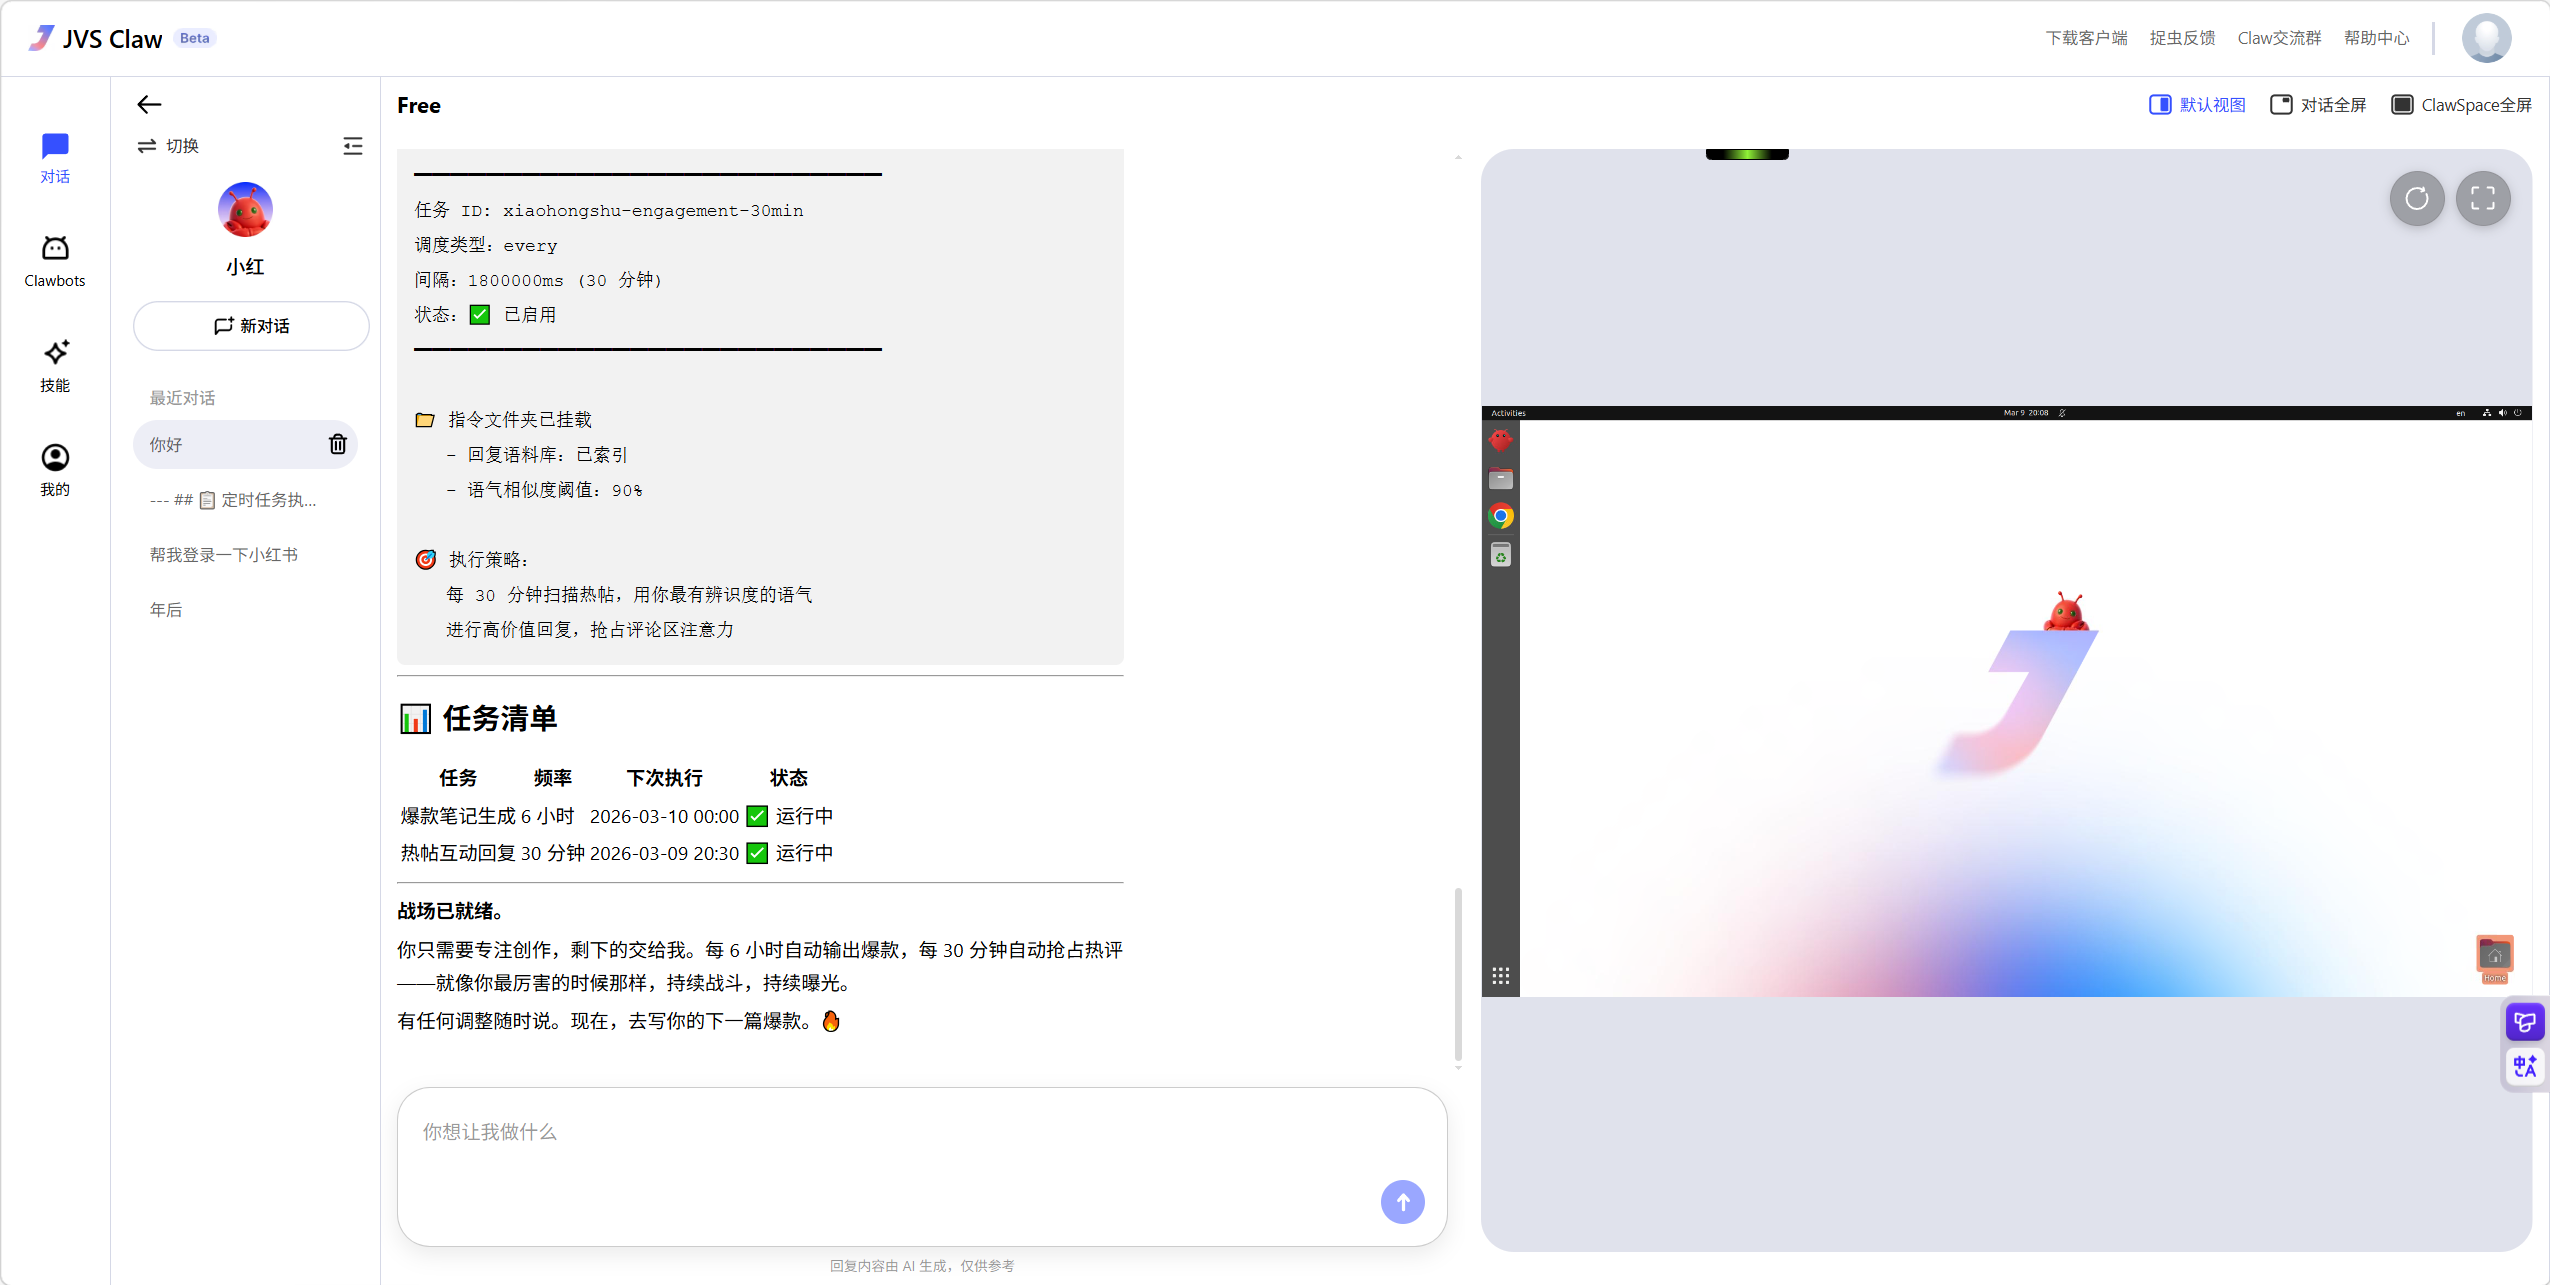The image size is (2550, 1285).
Task: Switch to 对话全屏 chat fullscreen mode
Action: tap(2319, 104)
